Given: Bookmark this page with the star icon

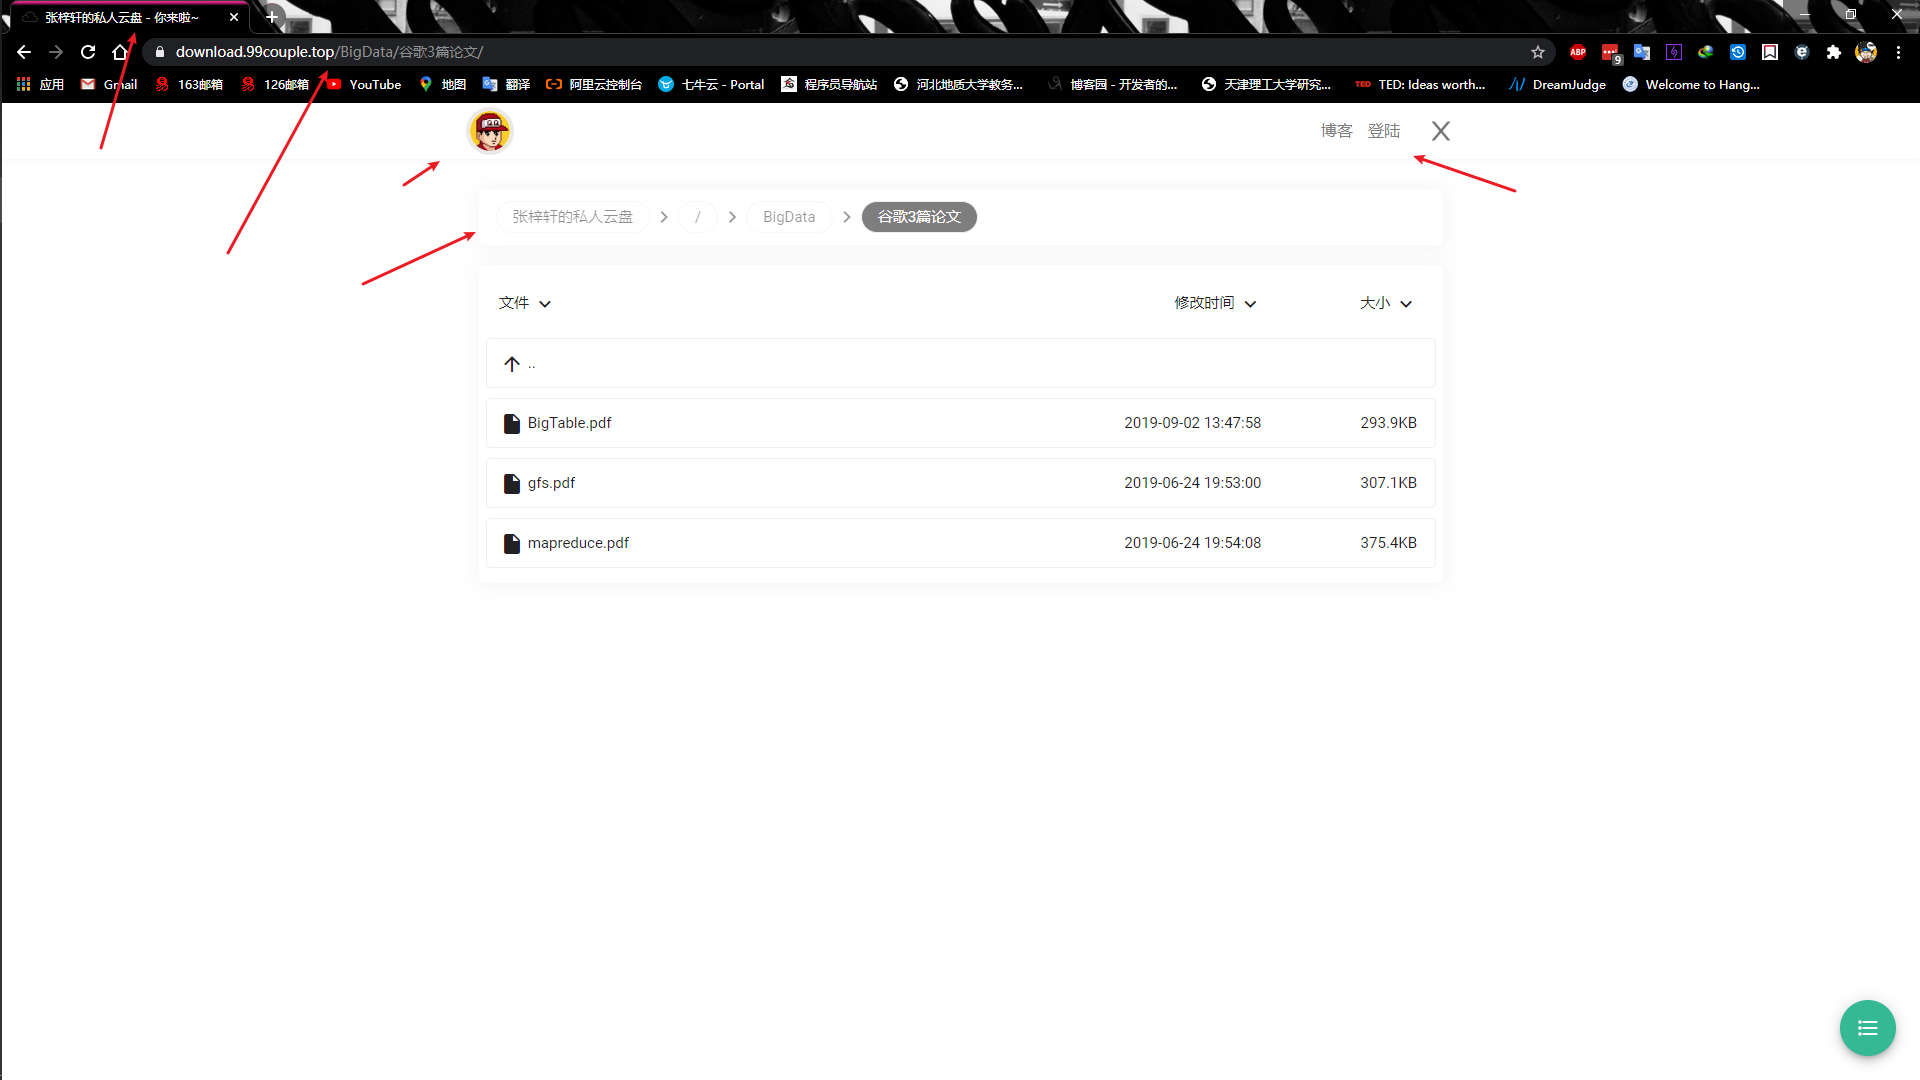Looking at the screenshot, I should 1538,52.
